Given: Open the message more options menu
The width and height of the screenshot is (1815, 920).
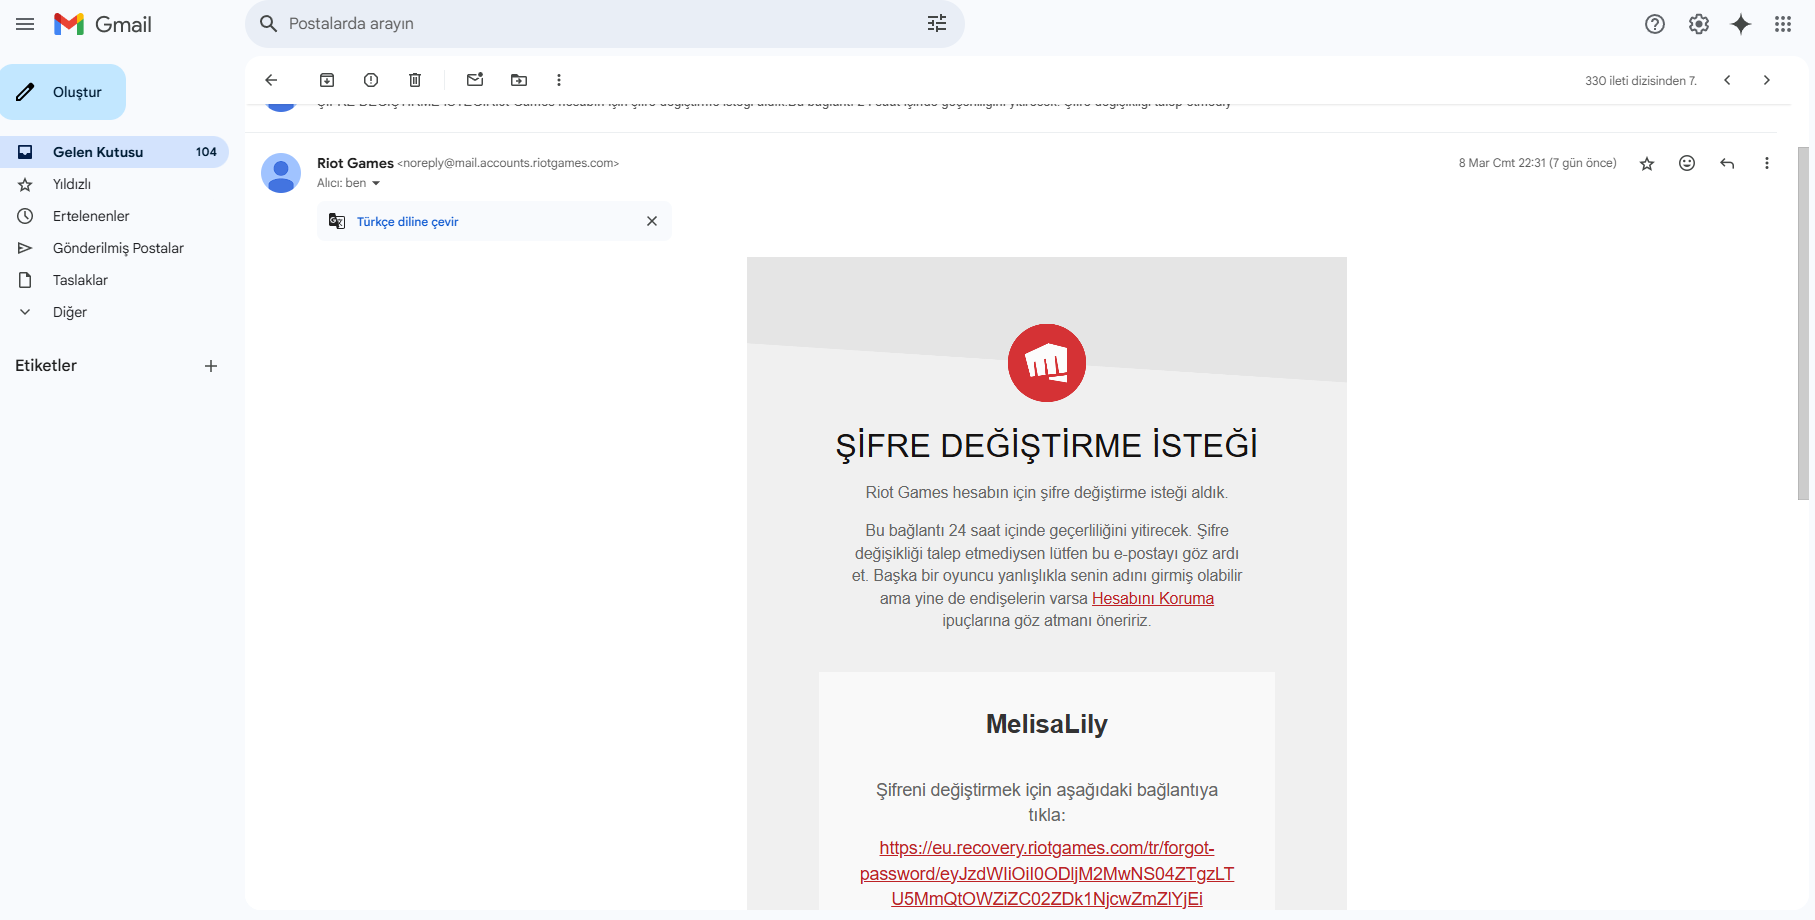Looking at the screenshot, I should click(x=1767, y=163).
